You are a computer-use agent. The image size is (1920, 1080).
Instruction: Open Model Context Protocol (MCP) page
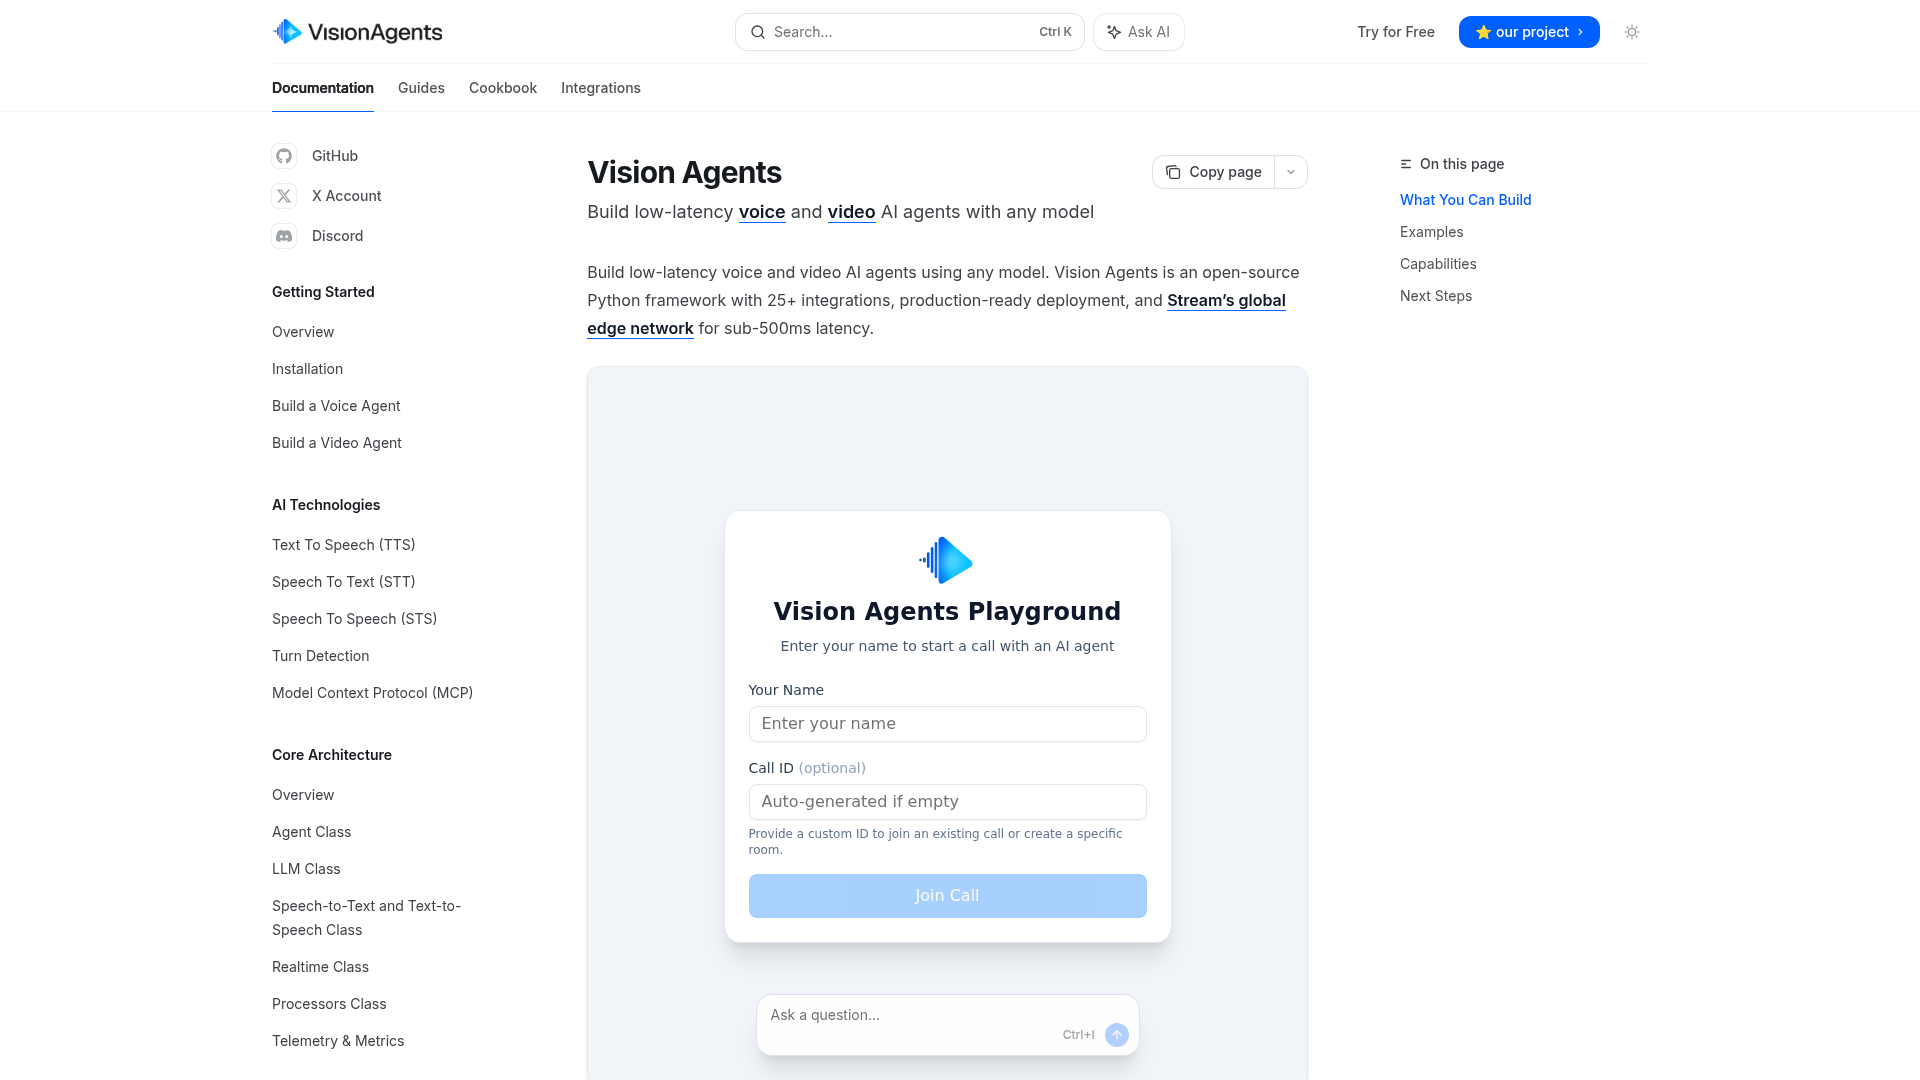(x=373, y=693)
